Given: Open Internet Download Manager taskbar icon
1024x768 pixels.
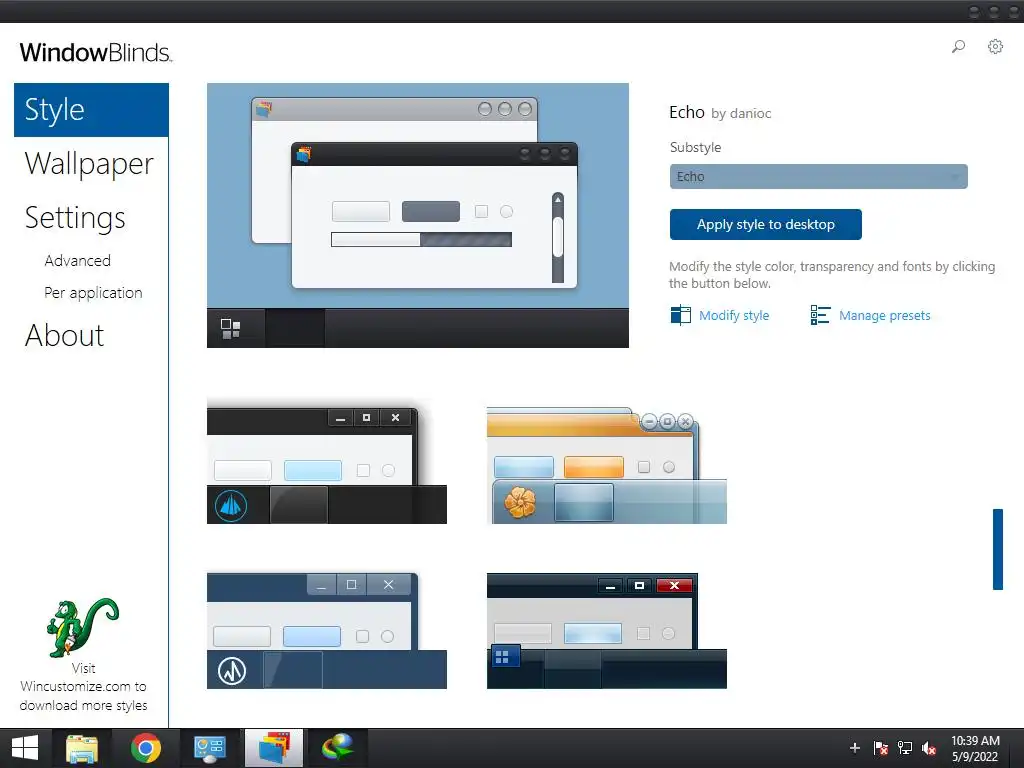Looking at the screenshot, I should coord(338,748).
